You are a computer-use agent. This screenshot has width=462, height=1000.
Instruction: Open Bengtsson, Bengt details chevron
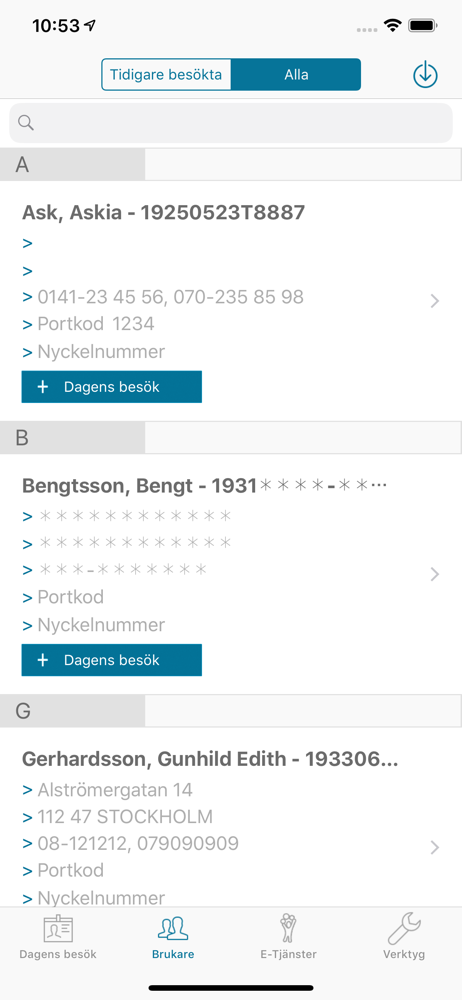tap(435, 574)
